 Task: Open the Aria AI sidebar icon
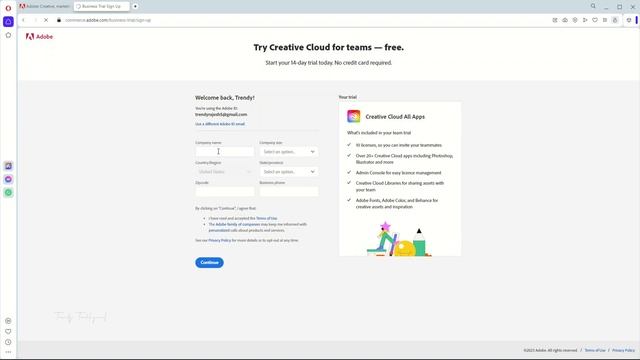tap(8, 22)
